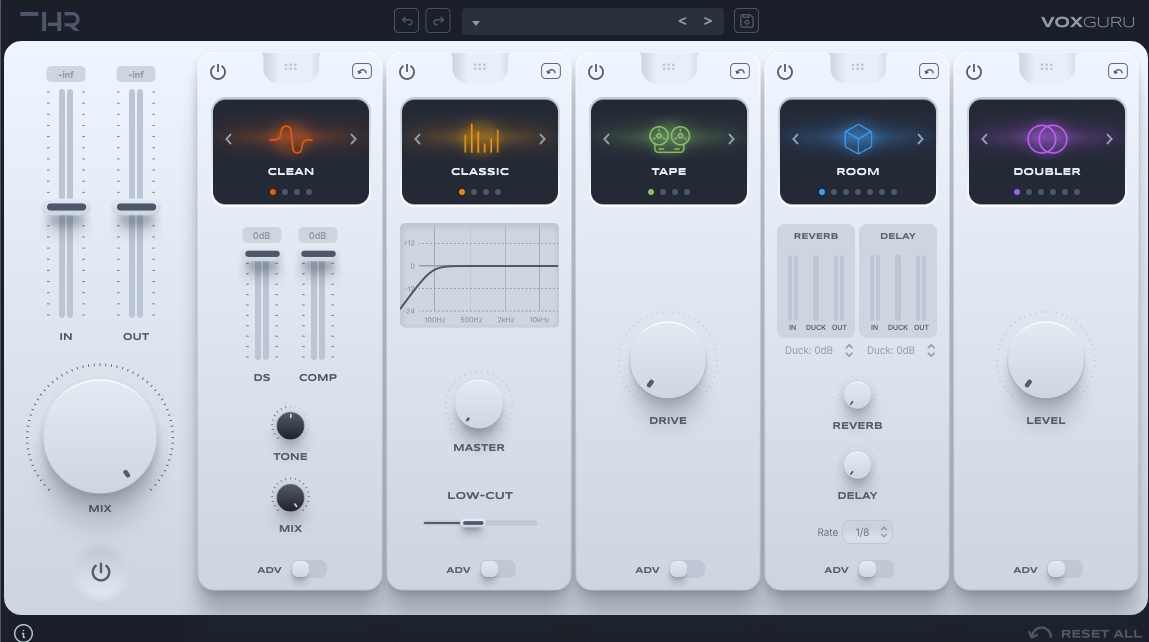Reset the Classic EQ module
The image size is (1149, 642).
click(551, 71)
